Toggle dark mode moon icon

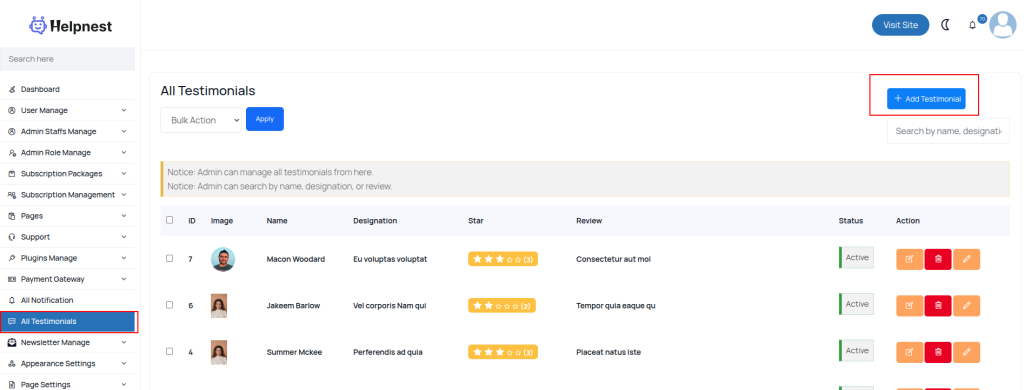coord(945,25)
